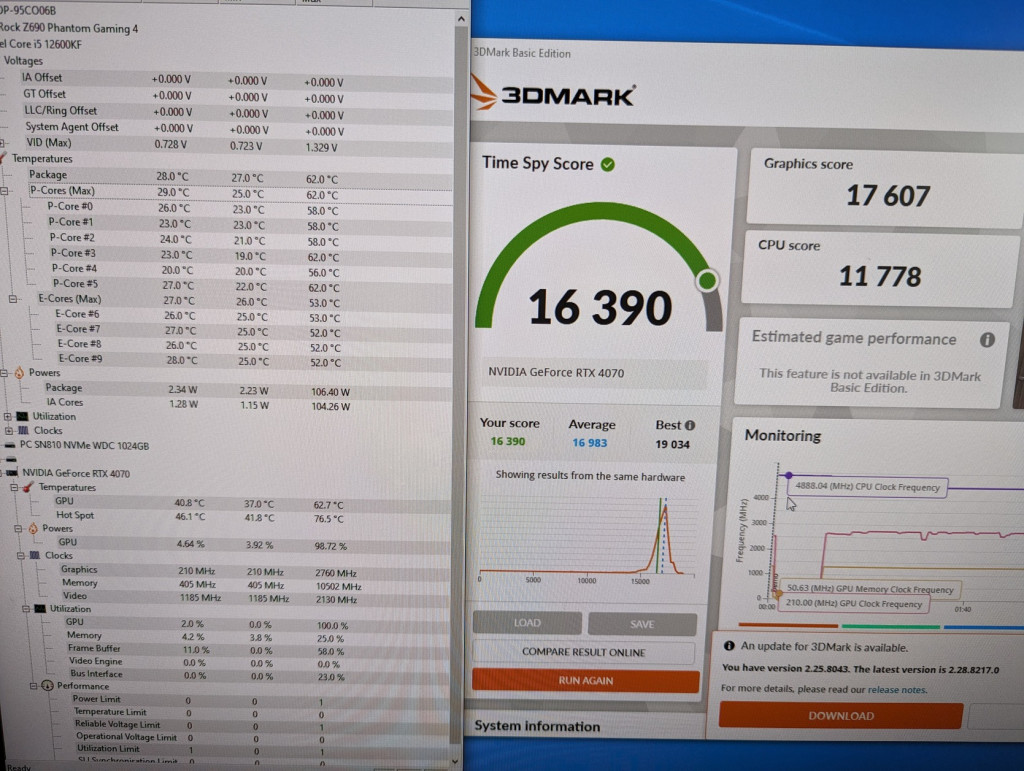Collapse the GPU Performance node

click(x=33, y=686)
